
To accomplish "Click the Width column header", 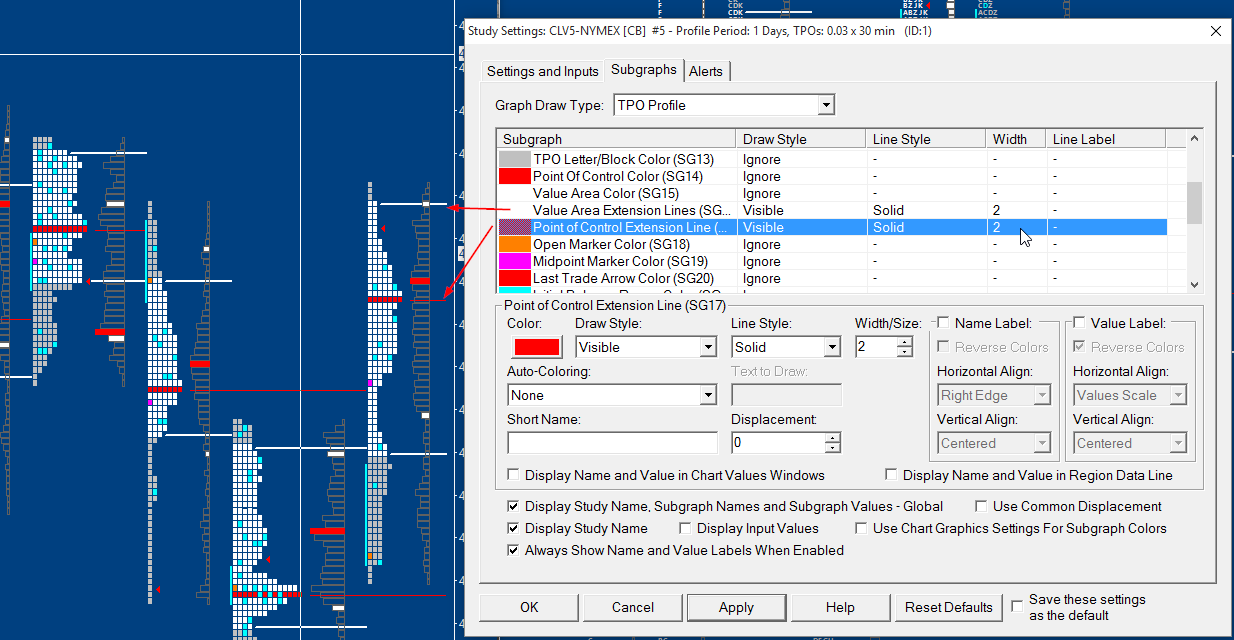I will click(x=1016, y=139).
